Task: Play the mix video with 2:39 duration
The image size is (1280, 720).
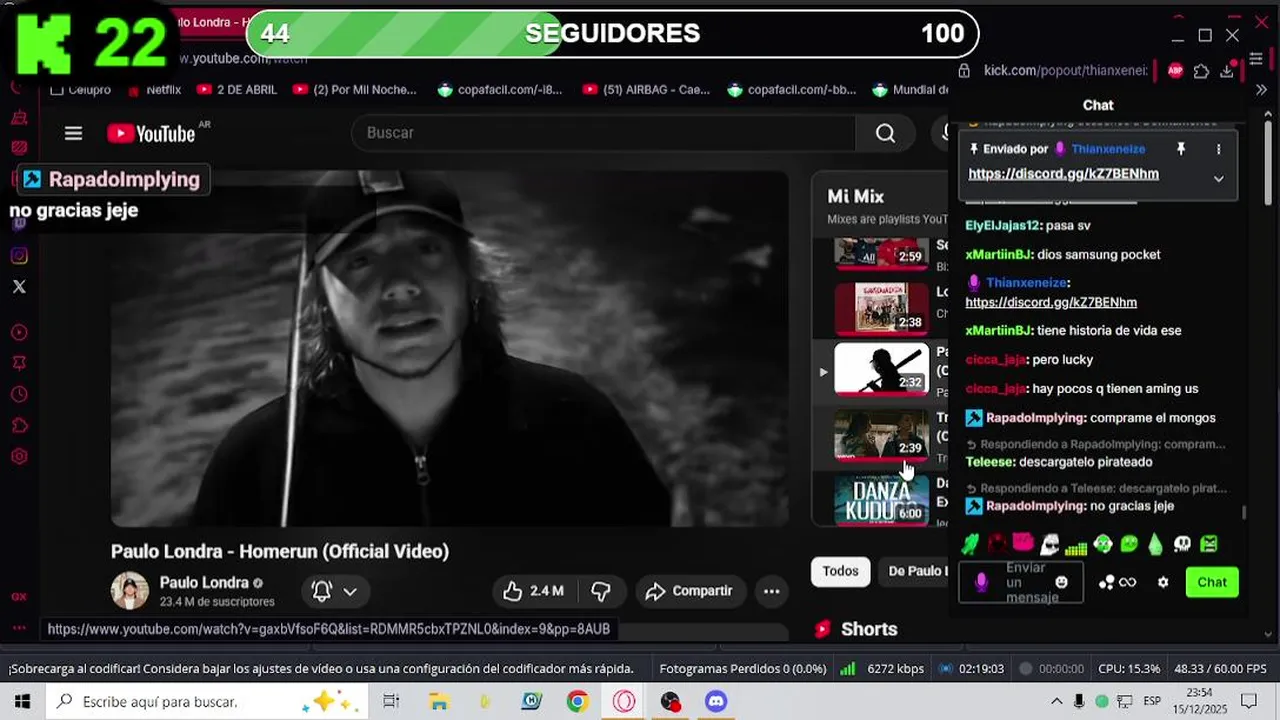Action: (882, 434)
